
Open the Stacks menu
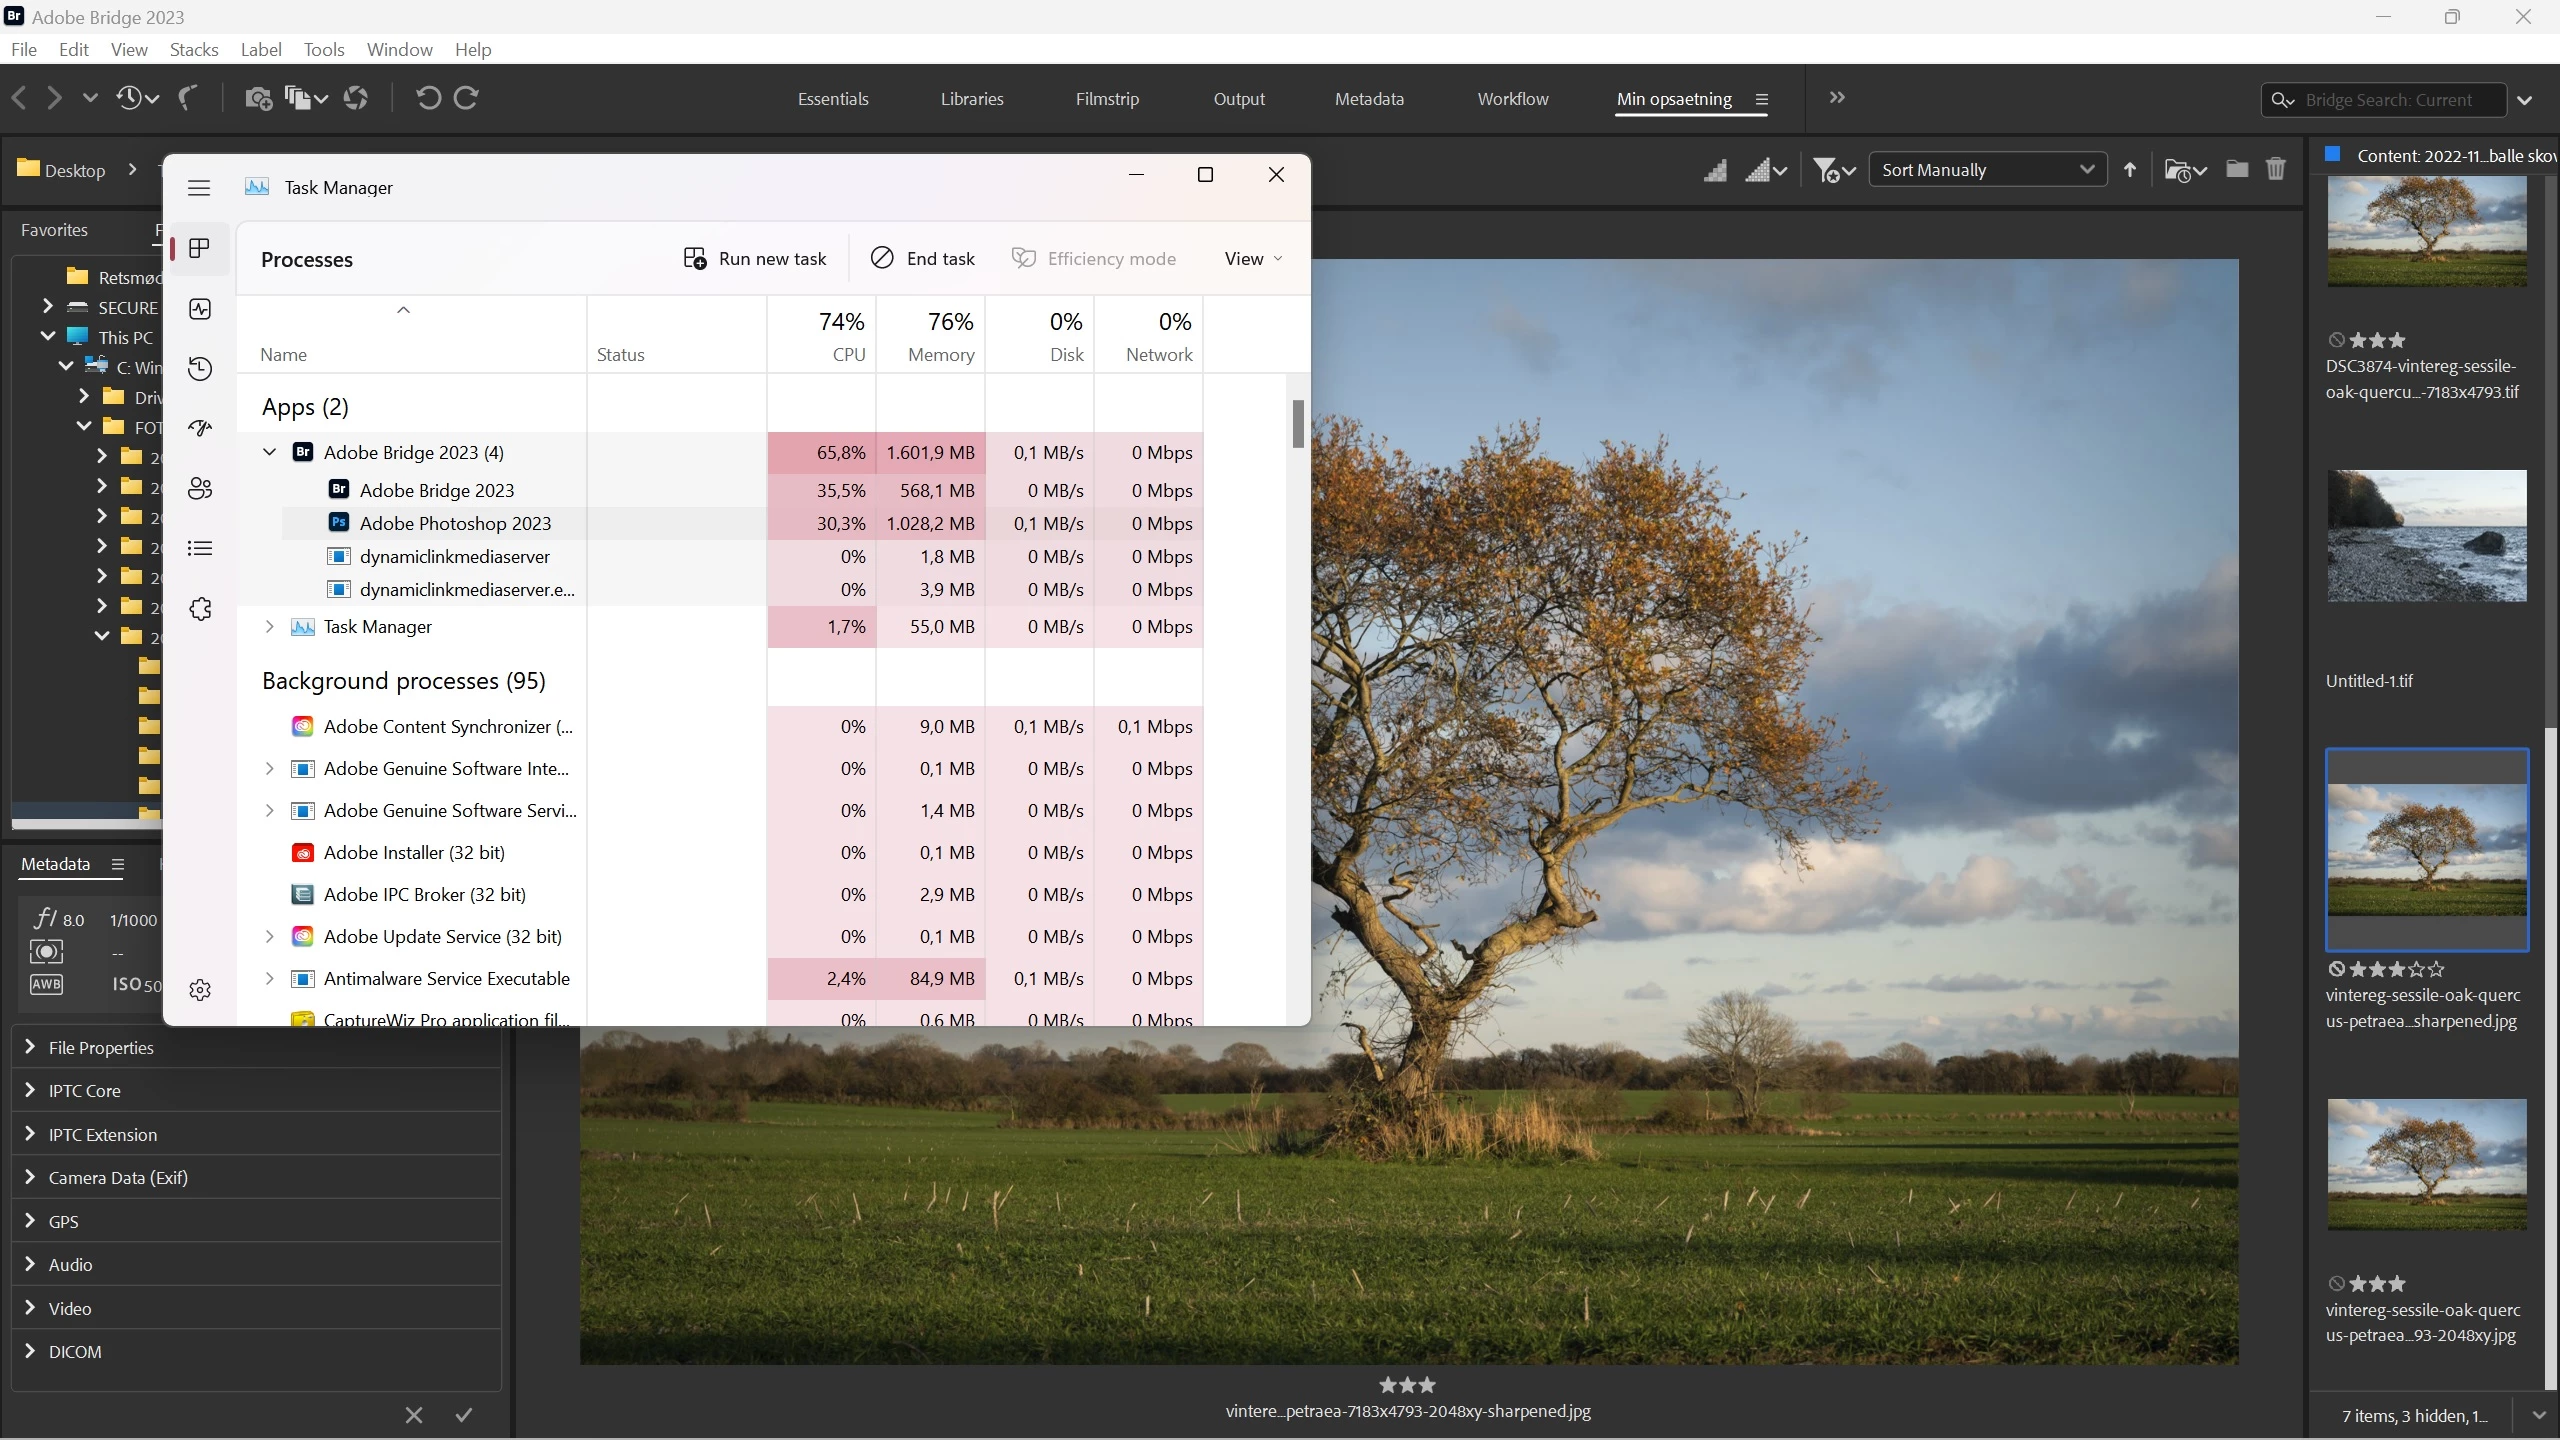pos(193,49)
